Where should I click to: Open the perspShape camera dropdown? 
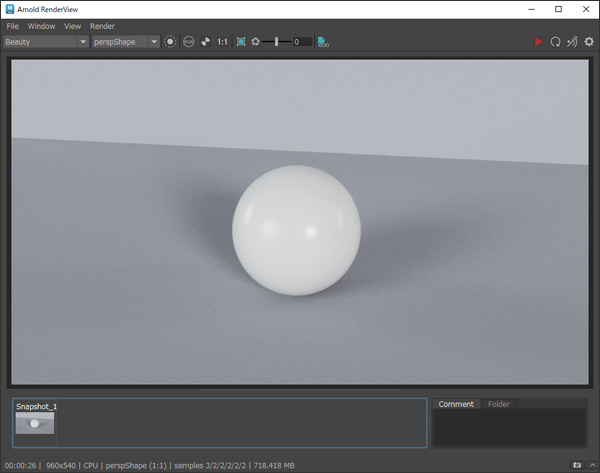tap(125, 42)
